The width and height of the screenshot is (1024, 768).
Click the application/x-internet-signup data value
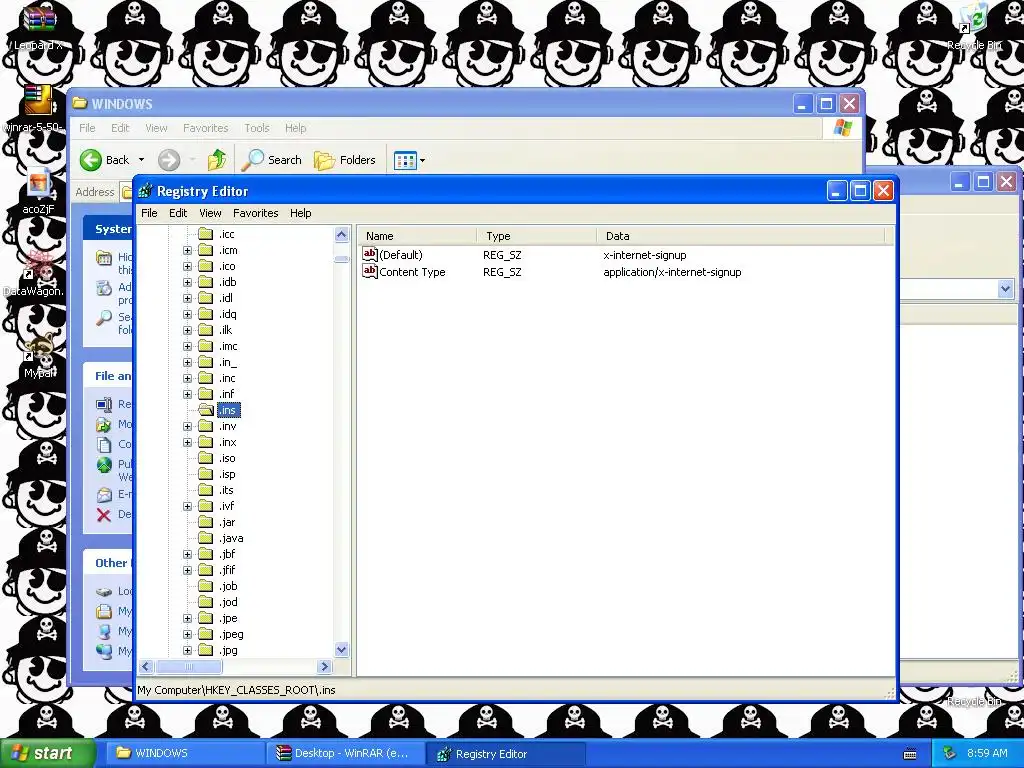point(672,272)
